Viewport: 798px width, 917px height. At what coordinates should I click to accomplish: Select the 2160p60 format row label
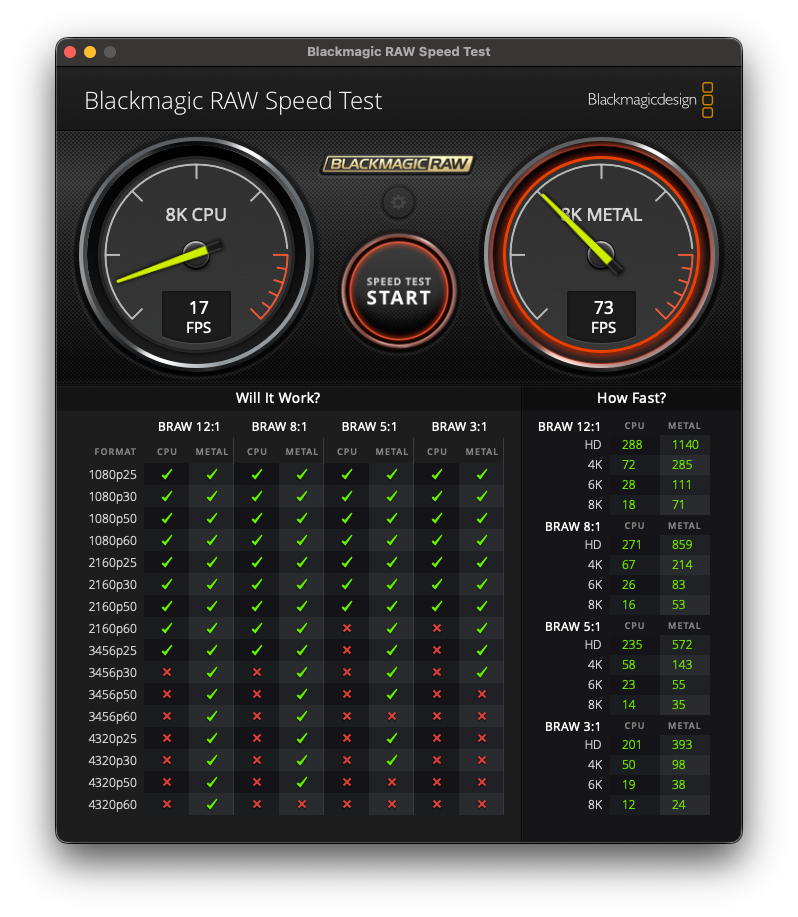click(x=113, y=629)
